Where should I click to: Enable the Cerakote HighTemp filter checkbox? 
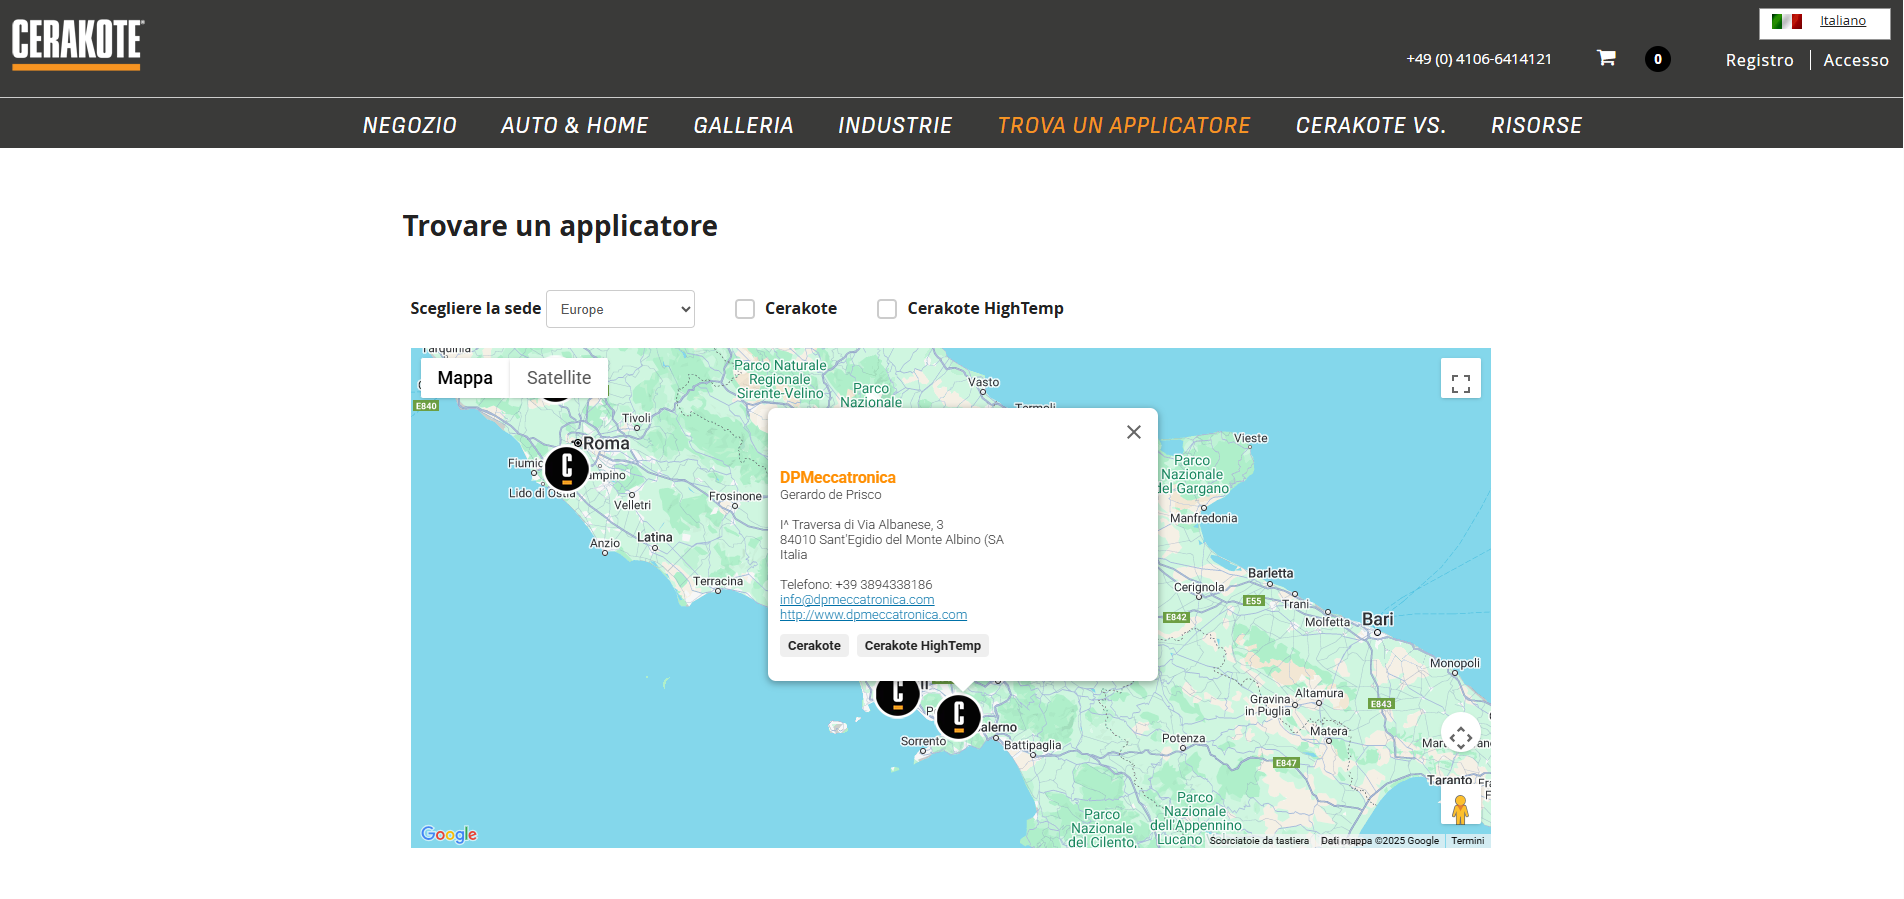click(x=887, y=309)
